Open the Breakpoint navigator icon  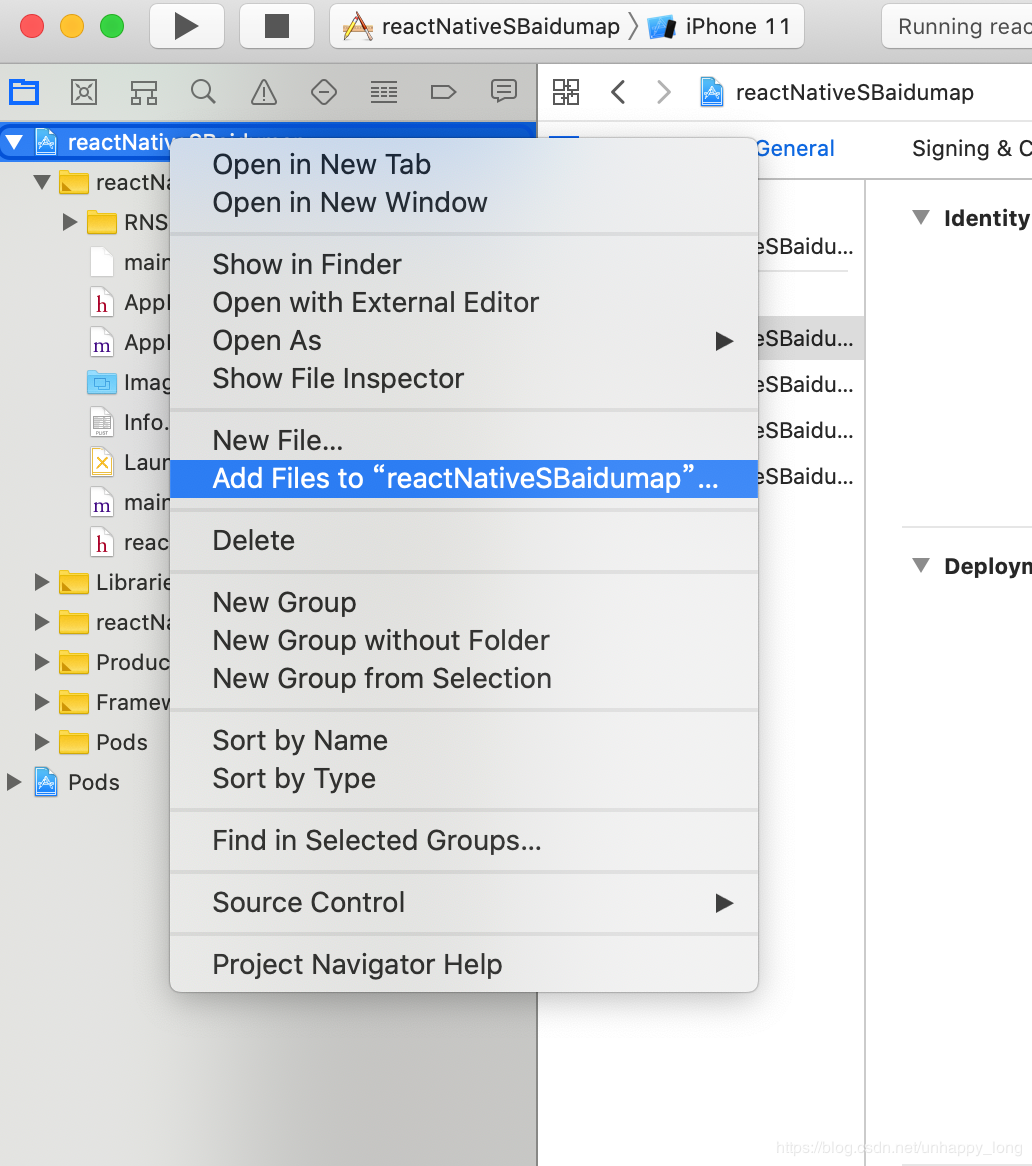(x=443, y=92)
